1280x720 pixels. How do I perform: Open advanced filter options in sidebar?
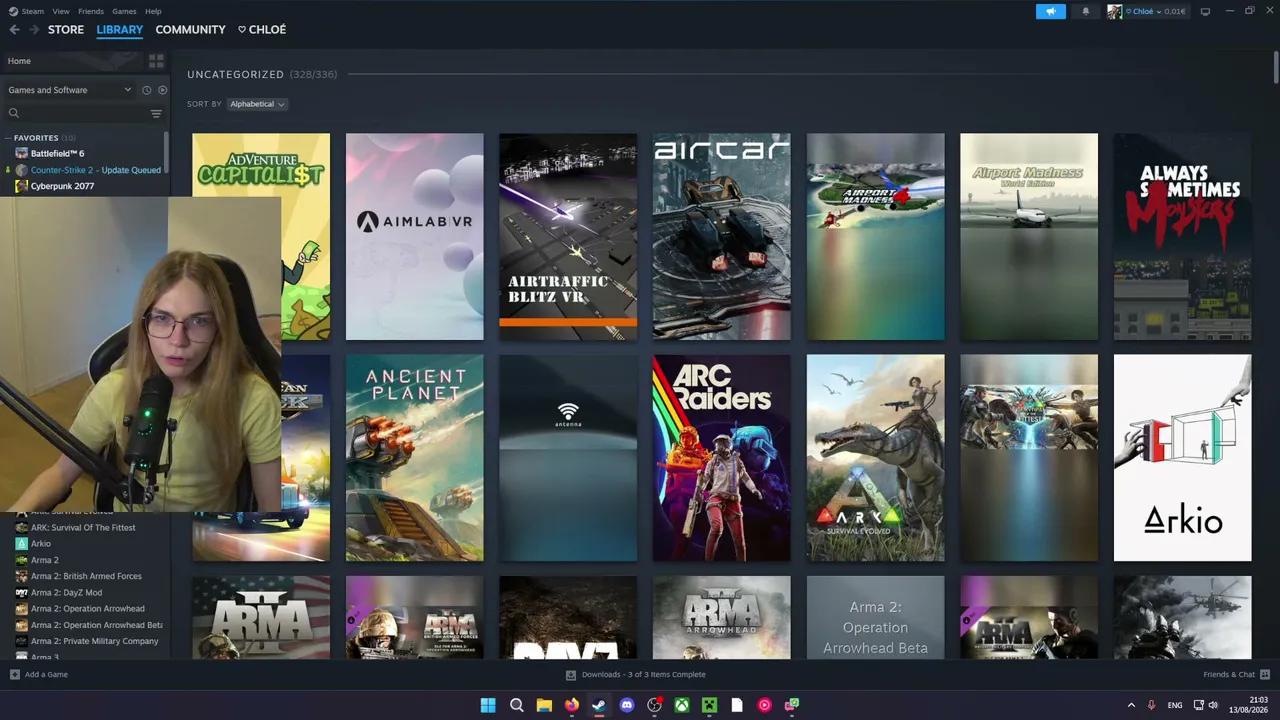(x=156, y=114)
